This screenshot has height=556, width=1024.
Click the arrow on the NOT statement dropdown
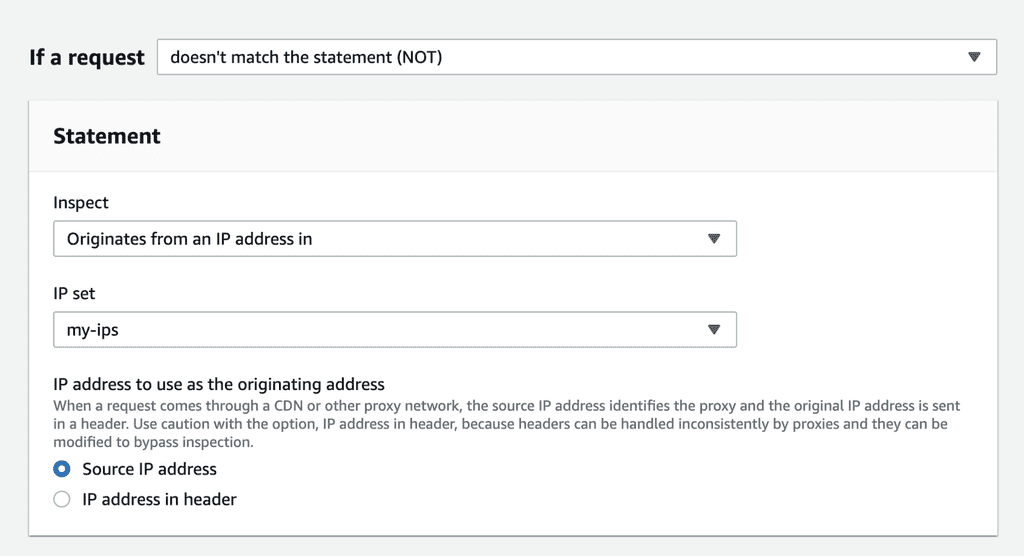[975, 57]
